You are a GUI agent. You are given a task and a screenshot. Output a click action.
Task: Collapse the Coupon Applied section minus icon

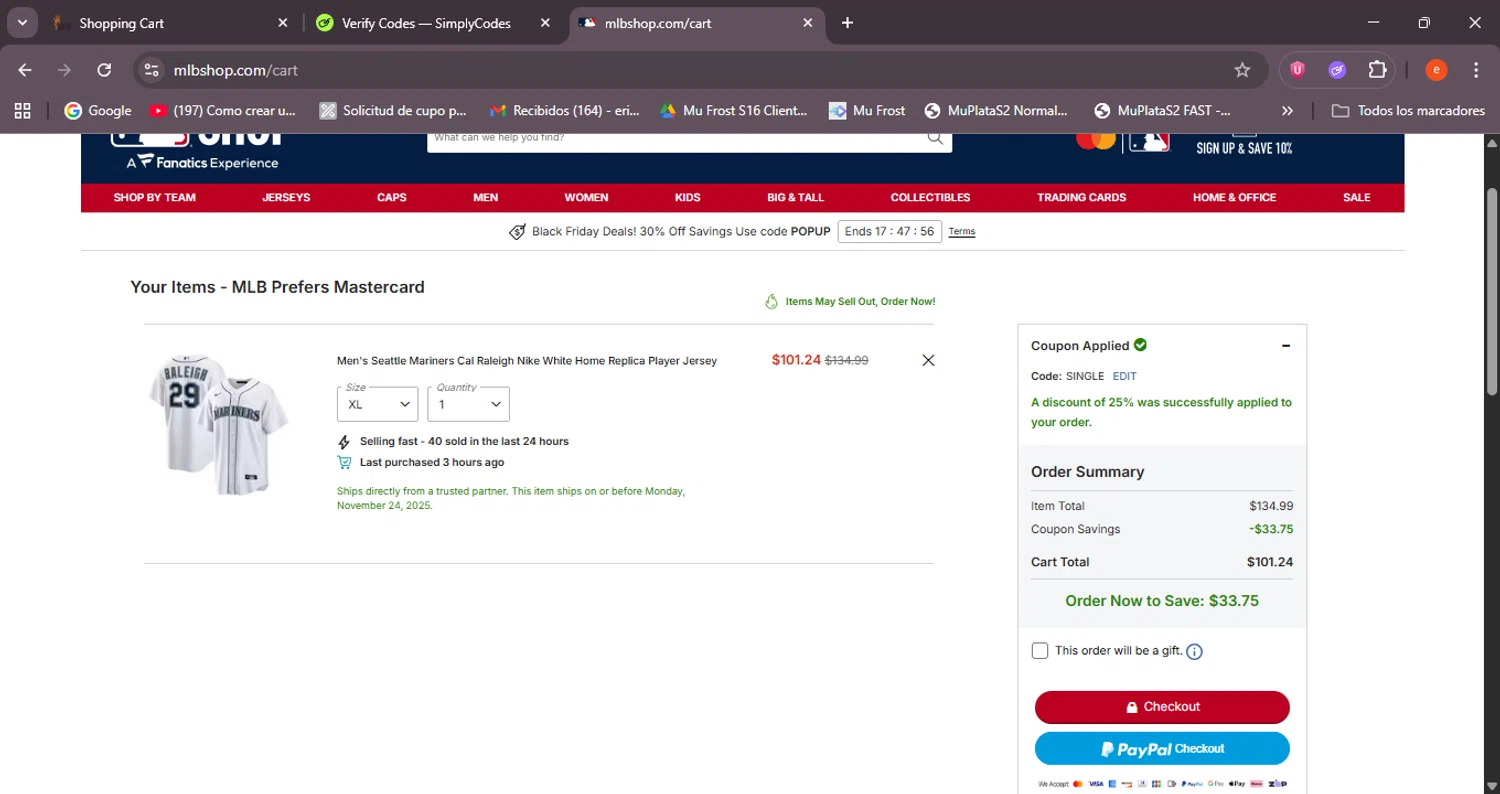point(1286,346)
